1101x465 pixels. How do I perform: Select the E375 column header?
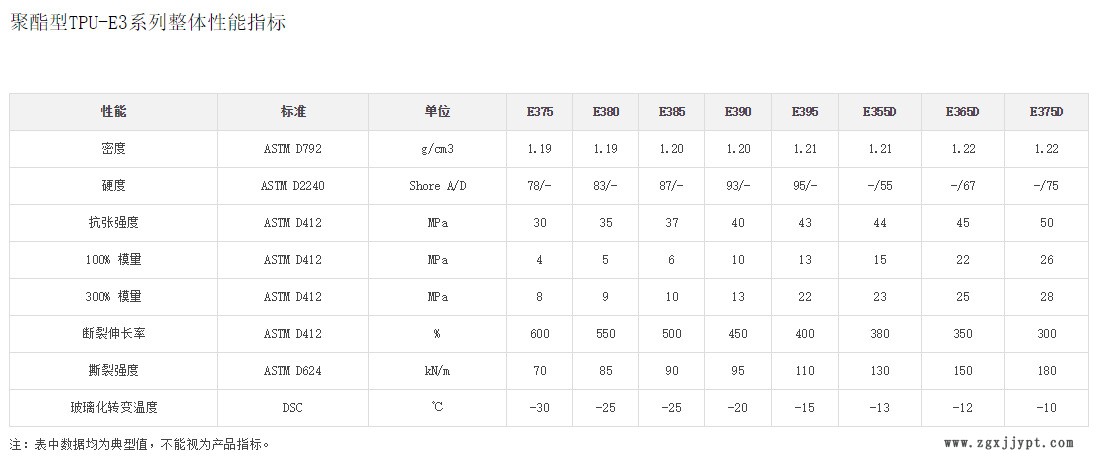click(540, 111)
